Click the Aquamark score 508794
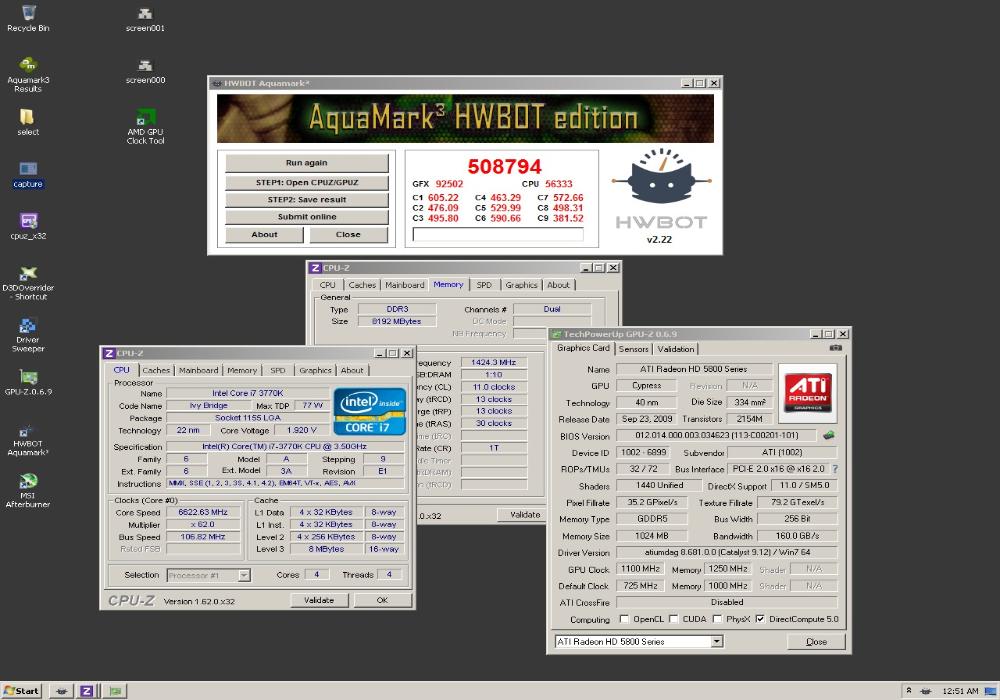Viewport: 1000px width, 700px height. [504, 166]
